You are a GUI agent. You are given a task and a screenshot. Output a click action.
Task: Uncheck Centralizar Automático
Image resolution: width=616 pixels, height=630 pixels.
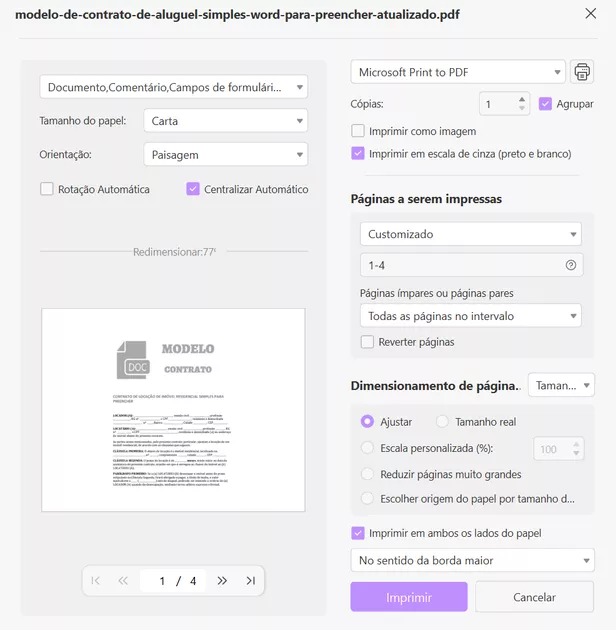click(x=193, y=189)
